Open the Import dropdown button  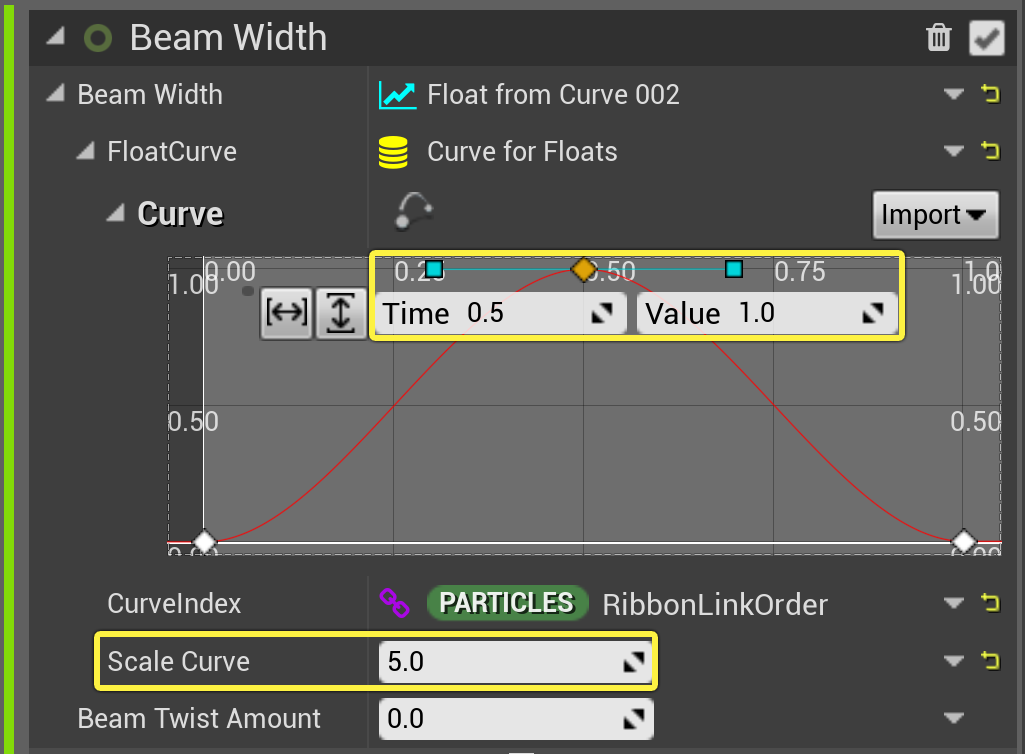[x=935, y=214]
